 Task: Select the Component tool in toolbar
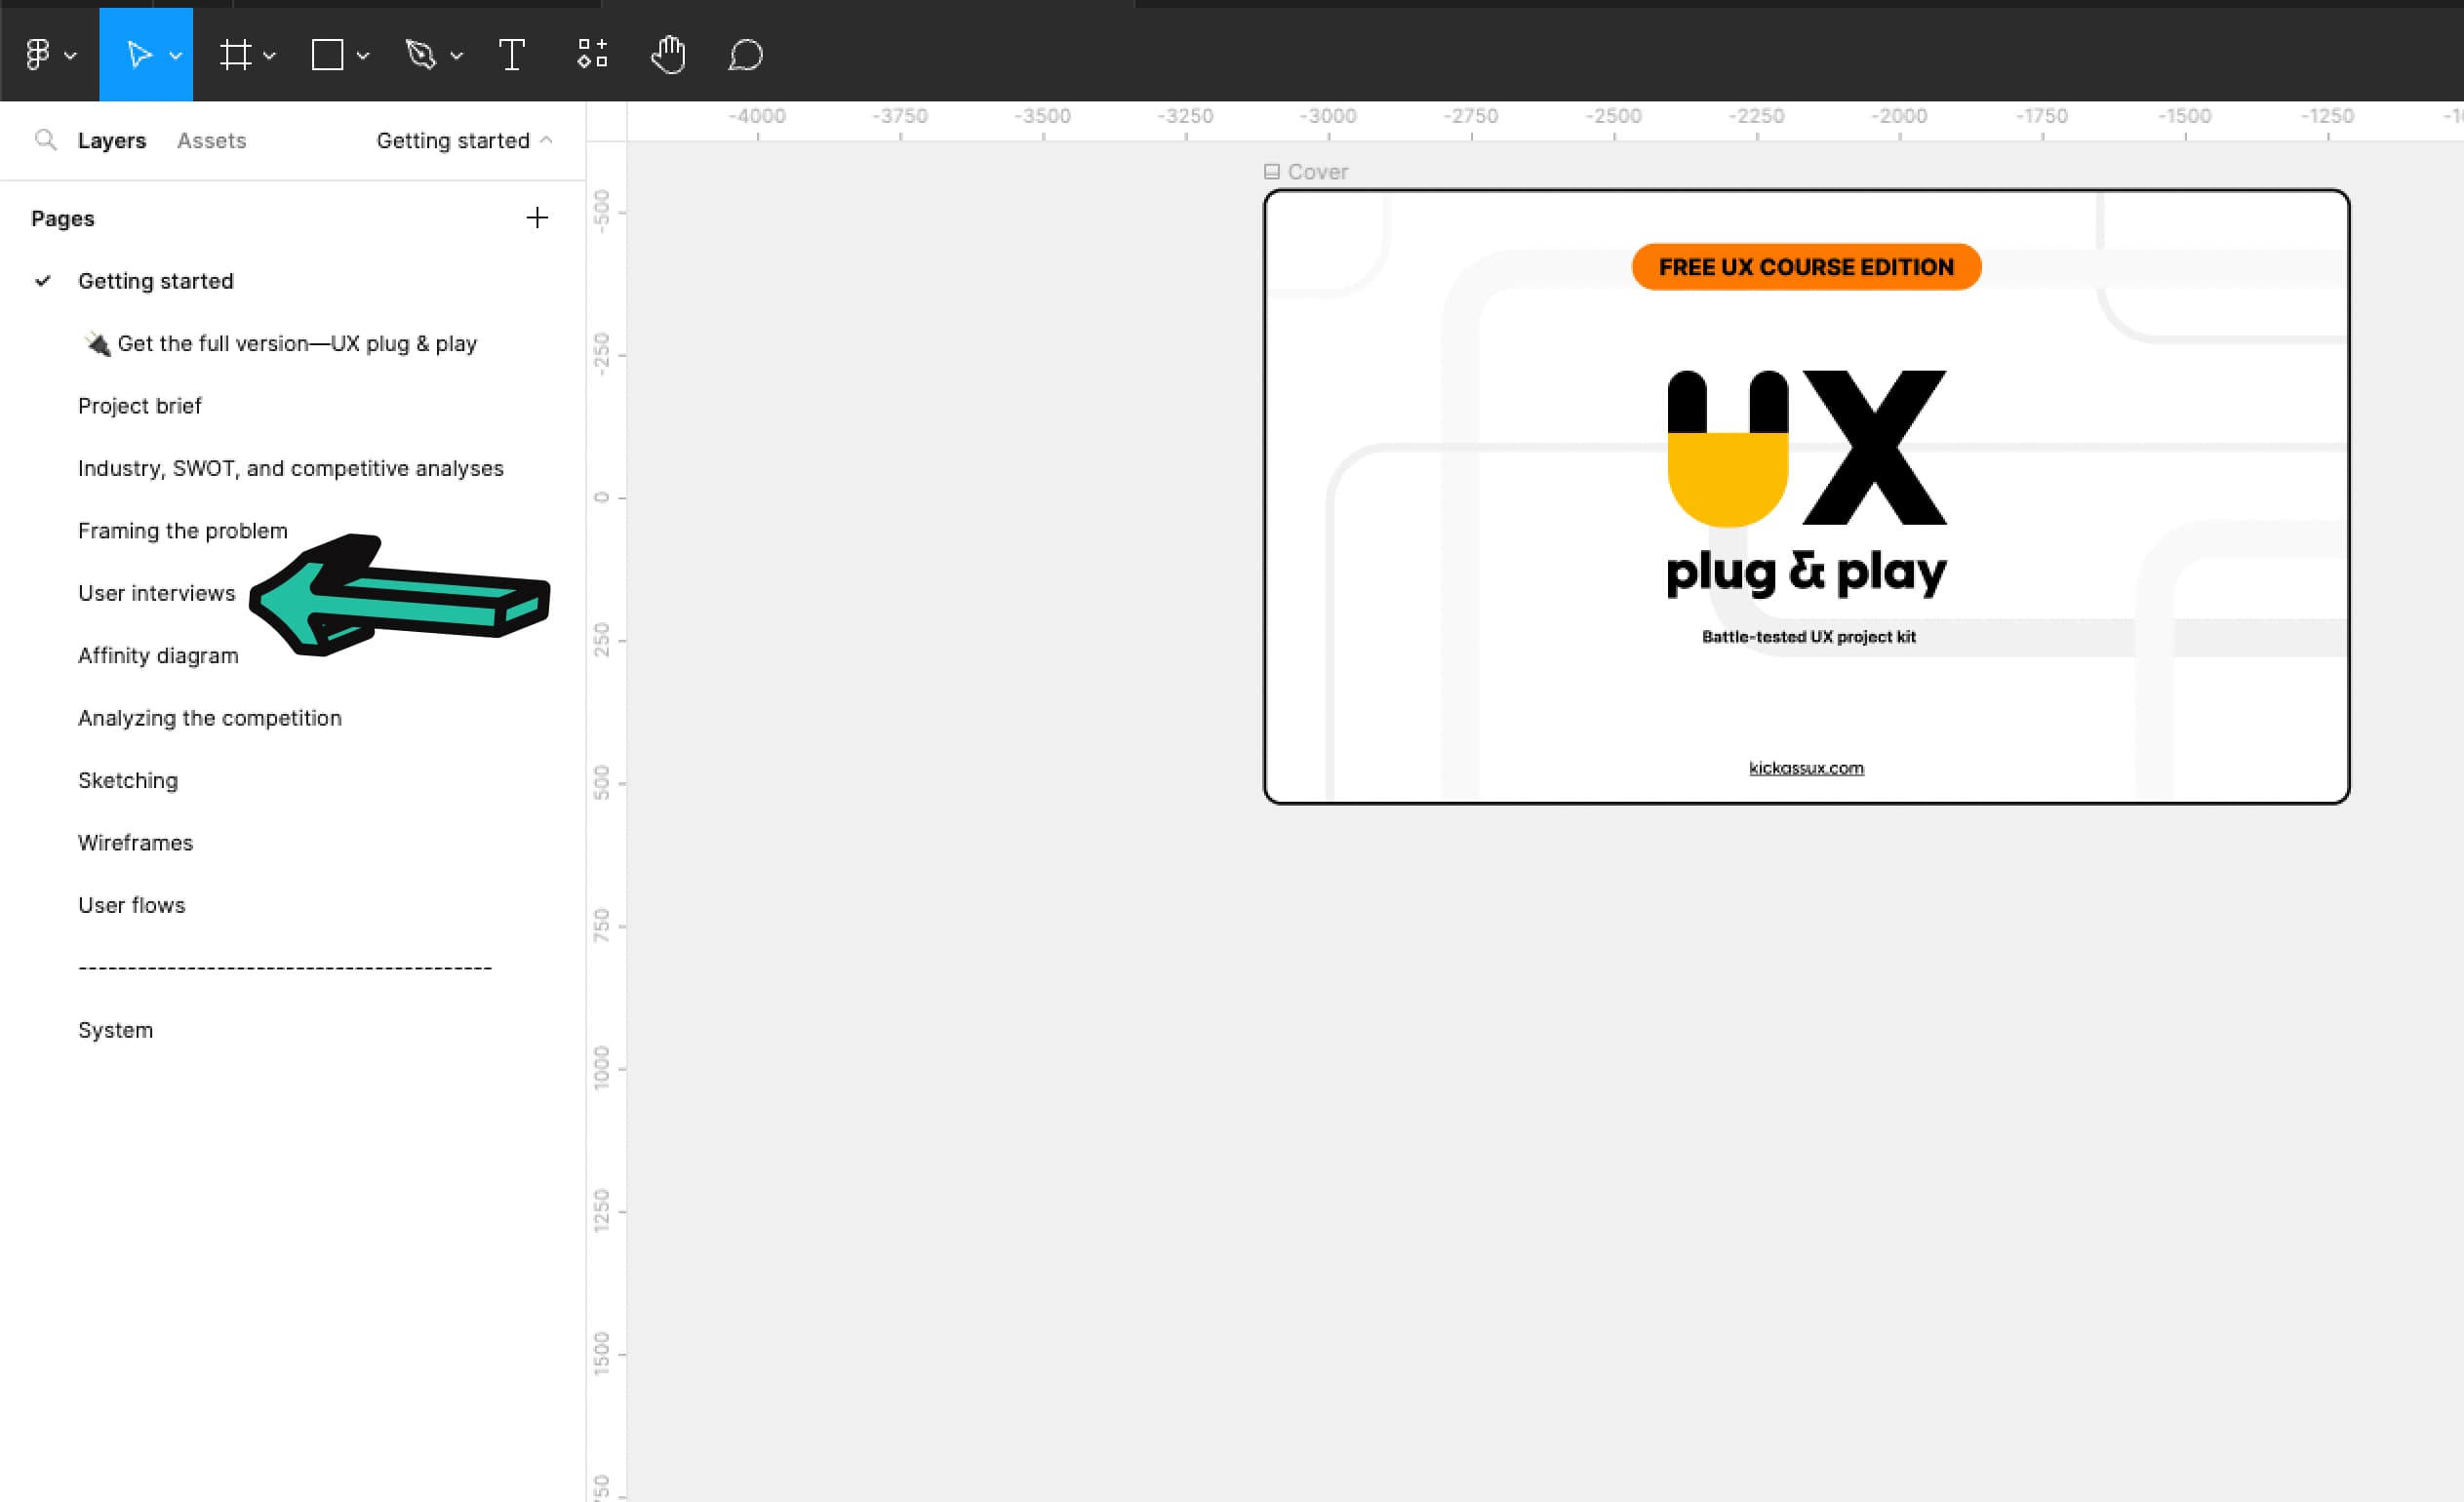click(x=593, y=53)
